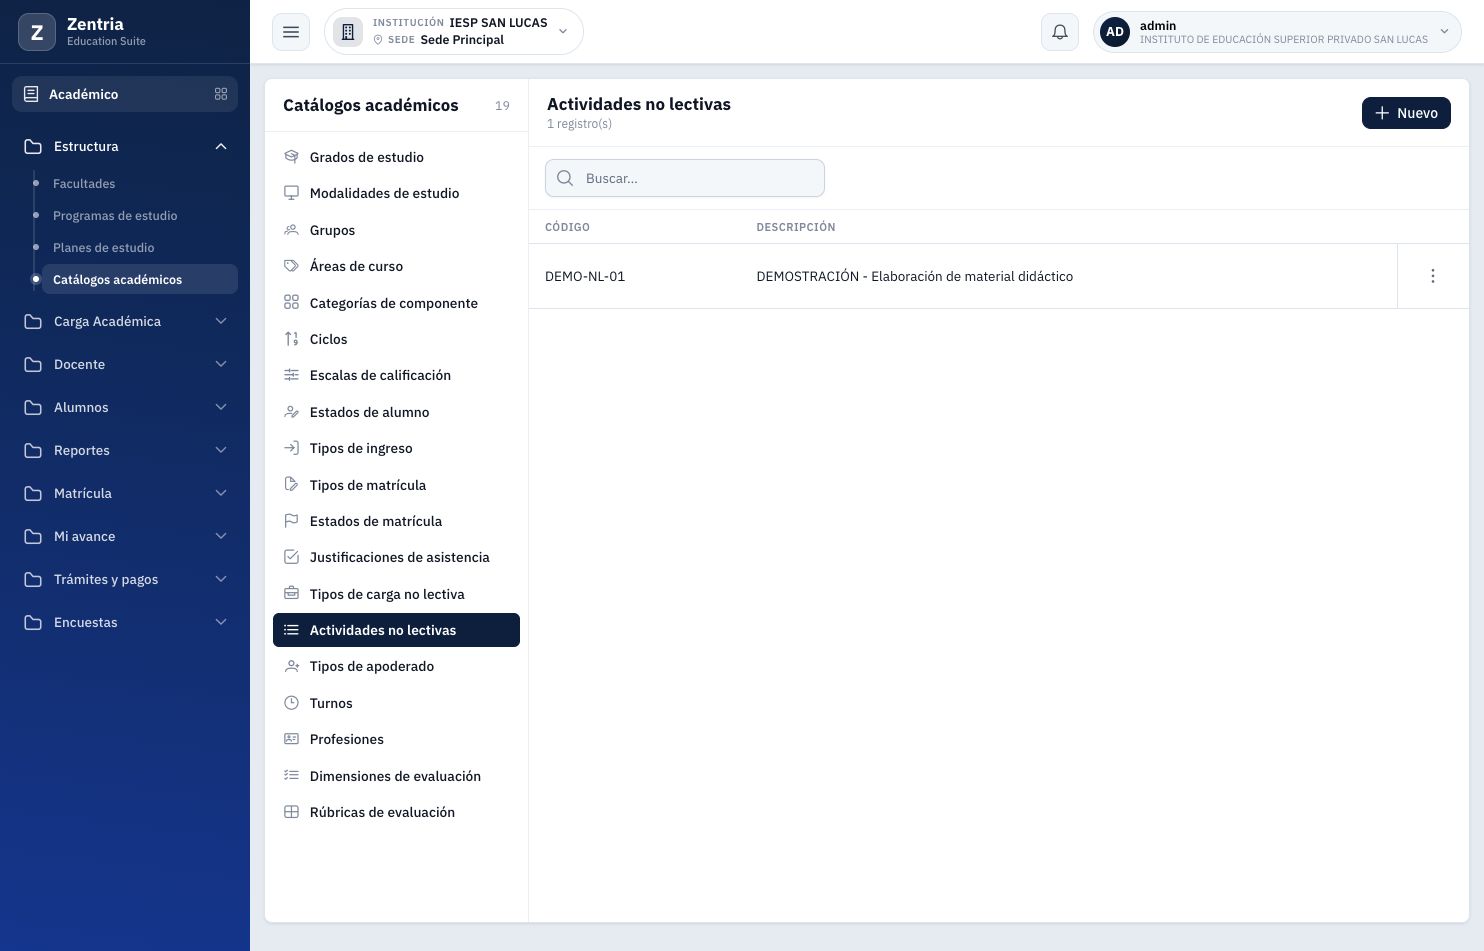Expand the Trámites y pagos section
This screenshot has height=951, width=1484.
pyautogui.click(x=125, y=579)
